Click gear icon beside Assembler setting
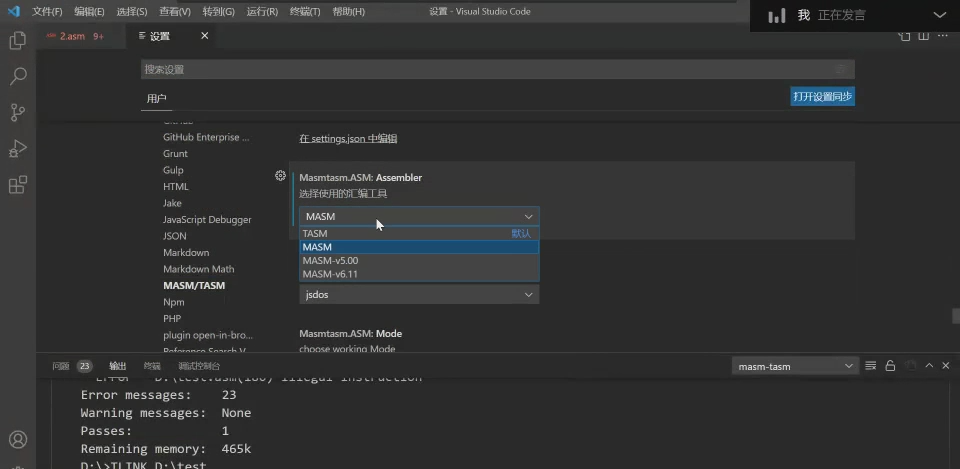Image resolution: width=960 pixels, height=469 pixels. 281,176
